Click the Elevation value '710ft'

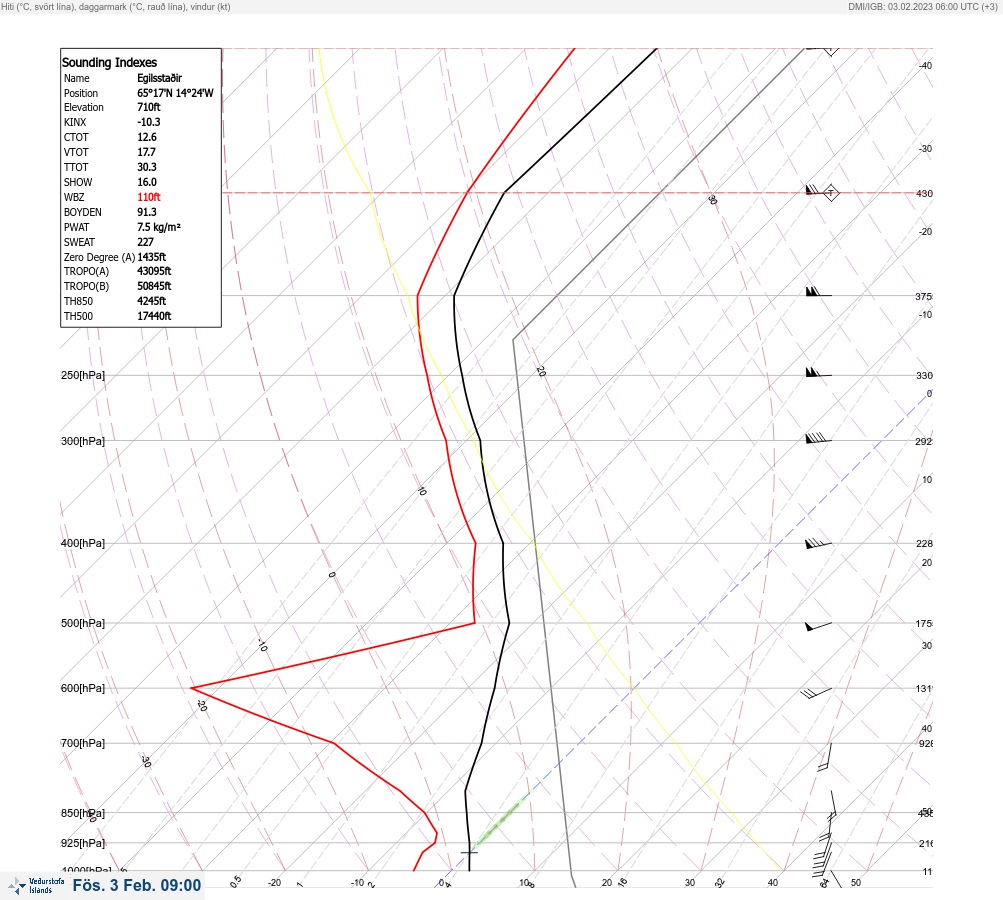[148, 107]
